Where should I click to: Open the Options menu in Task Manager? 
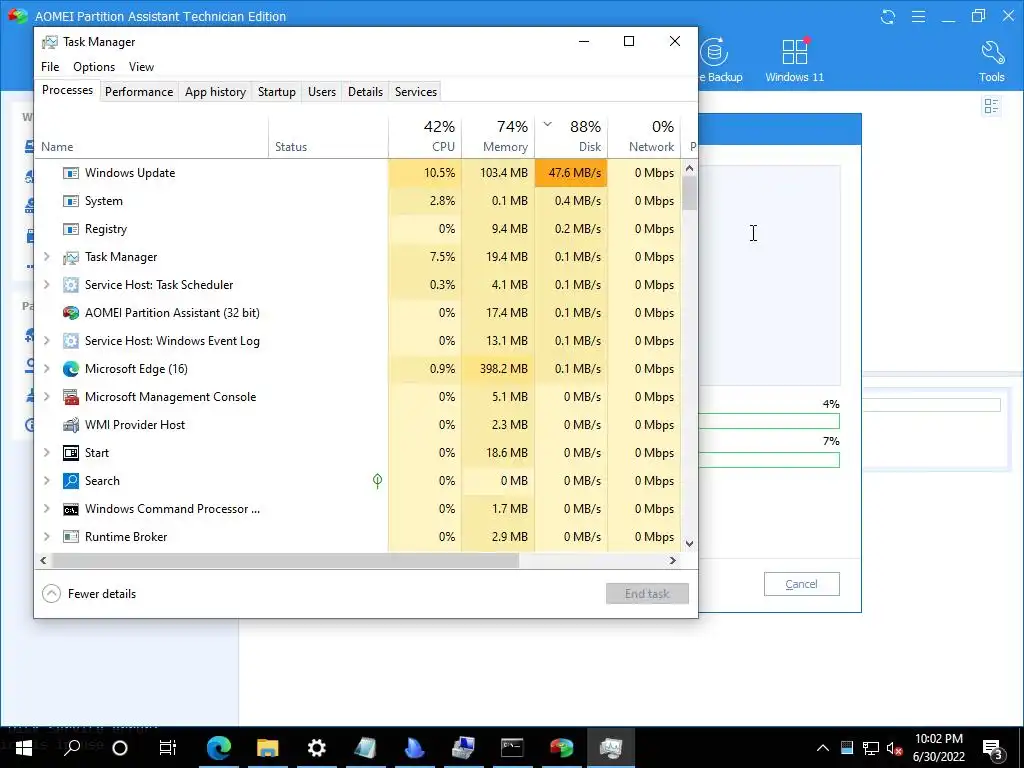(x=94, y=67)
